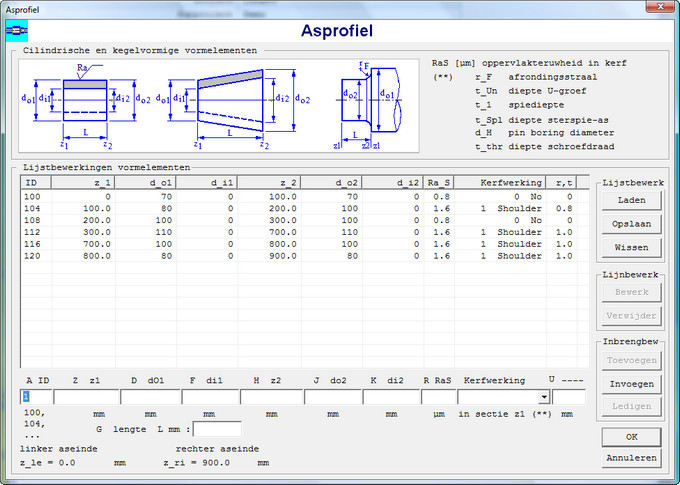Click the z_1 value 700.0 in row 116

[97, 244]
